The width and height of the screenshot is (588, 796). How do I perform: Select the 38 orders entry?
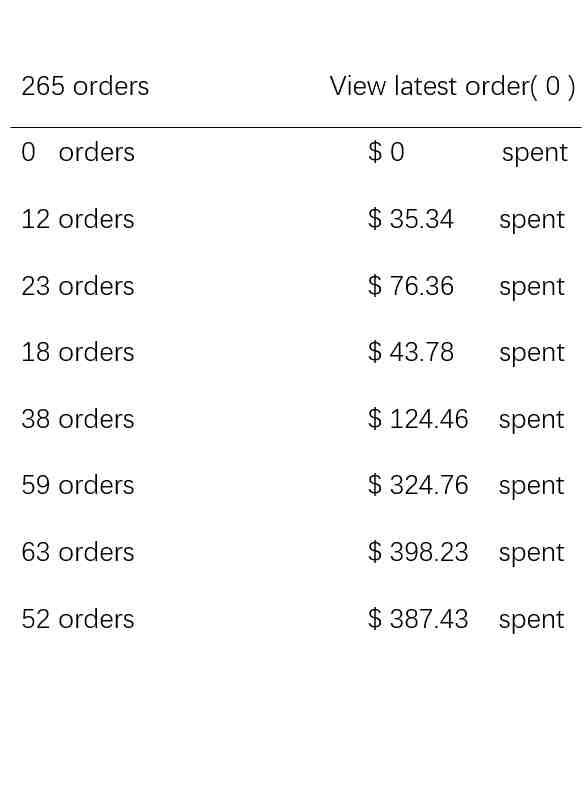(78, 419)
